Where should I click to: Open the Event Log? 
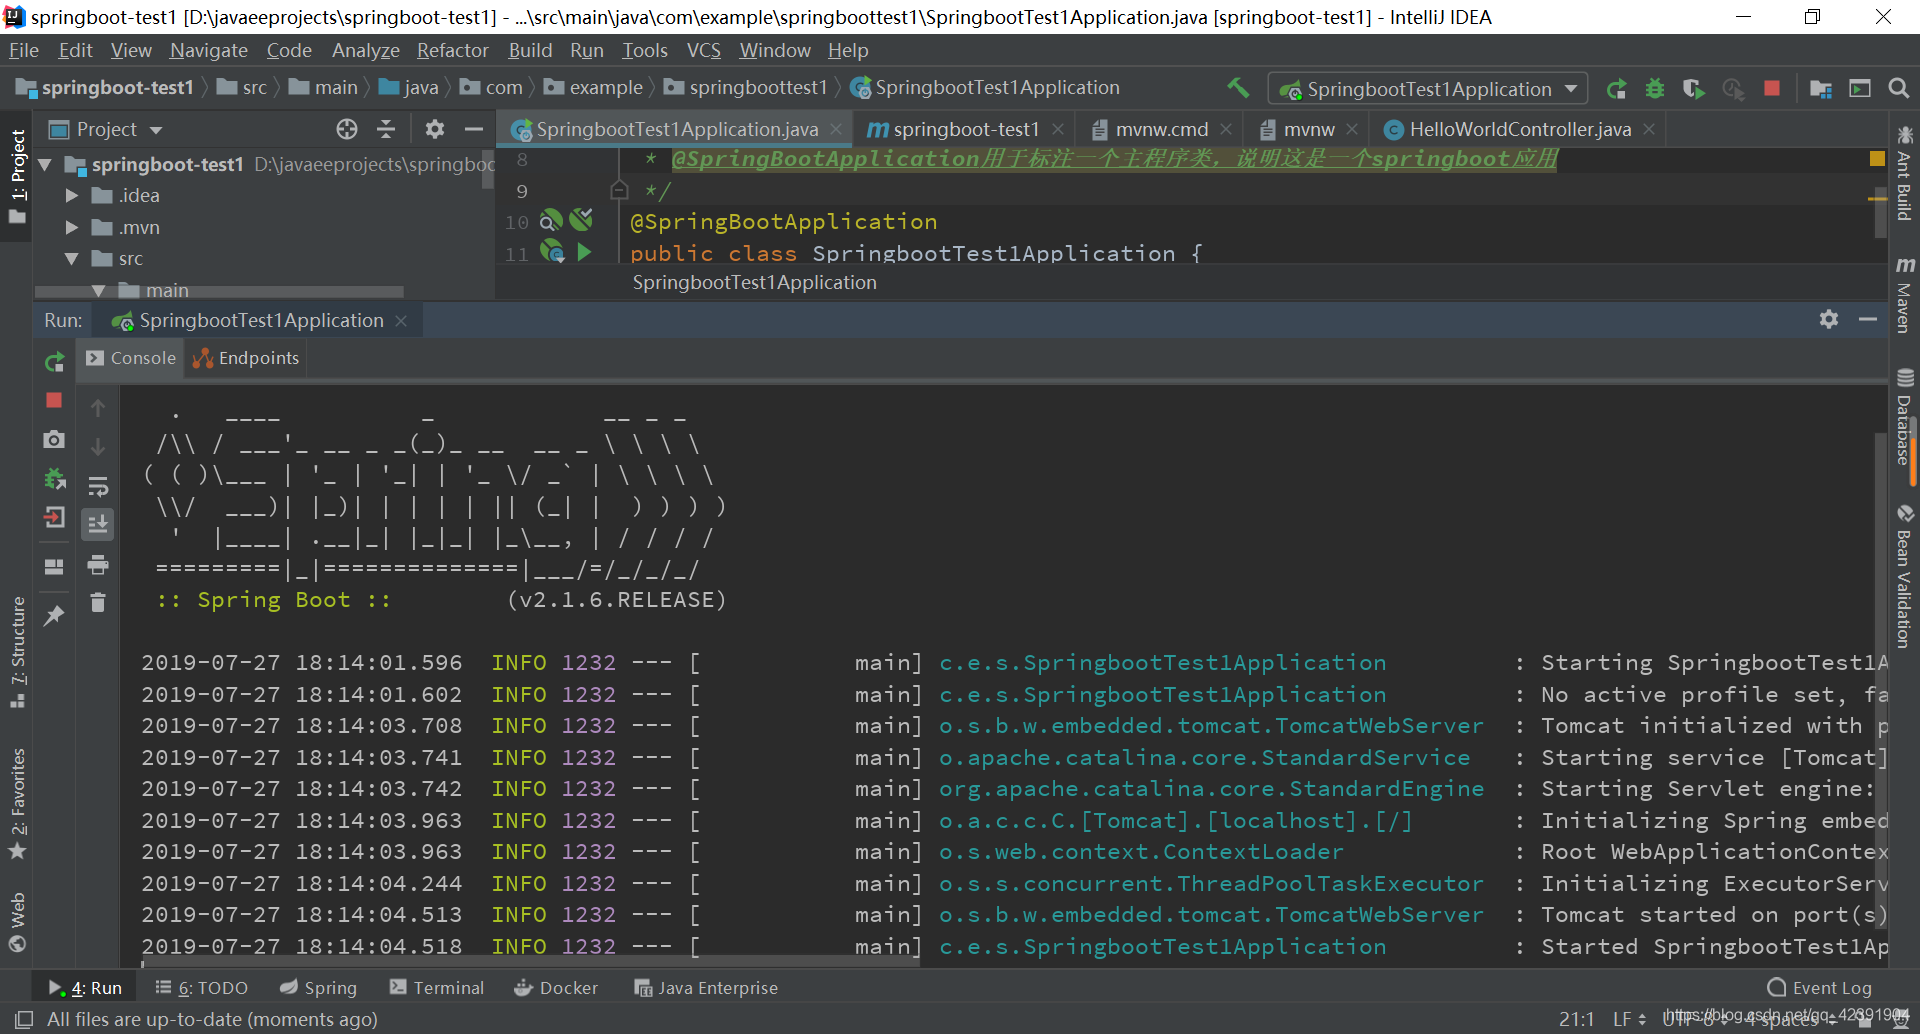(x=1820, y=988)
